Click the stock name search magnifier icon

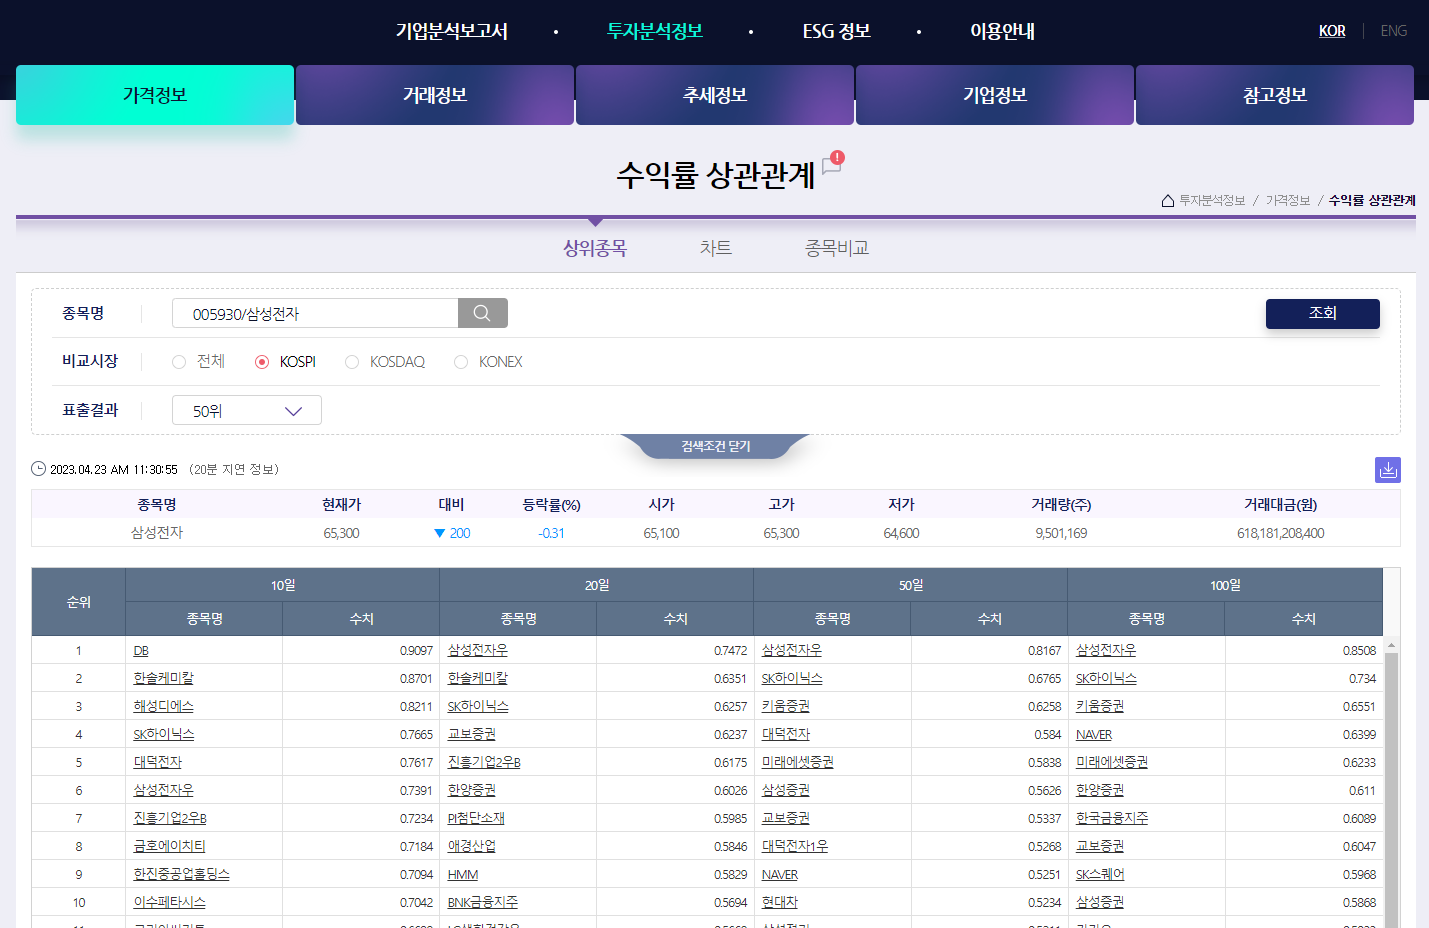(482, 313)
